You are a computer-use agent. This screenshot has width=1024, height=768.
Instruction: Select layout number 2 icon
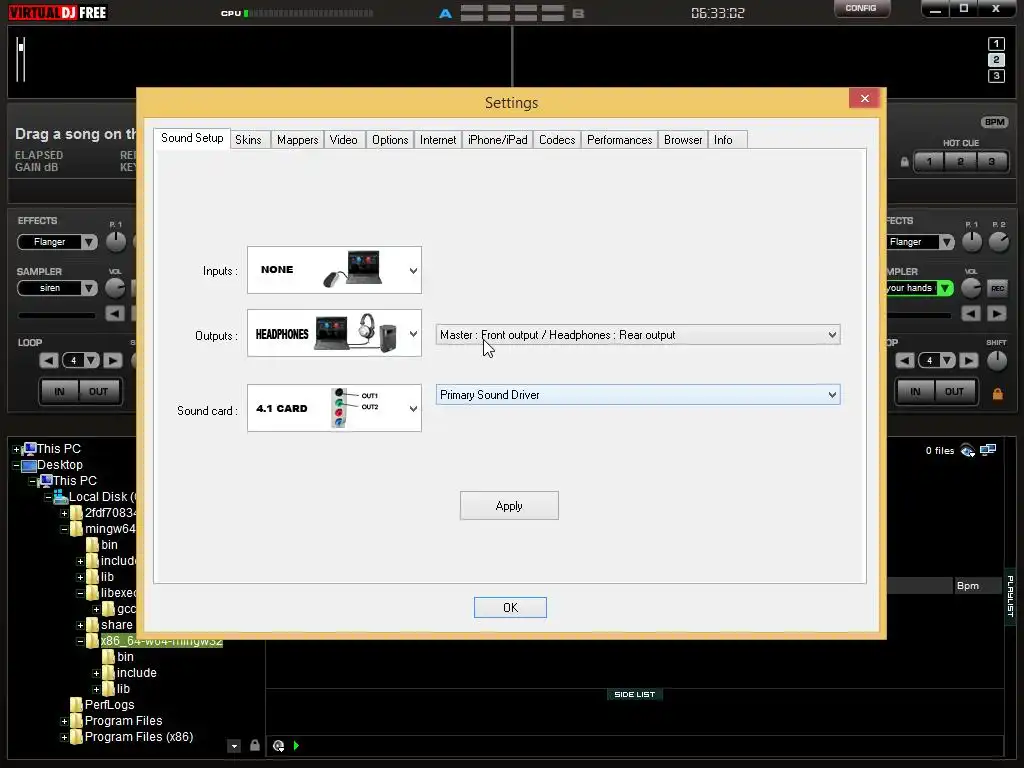click(x=996, y=60)
